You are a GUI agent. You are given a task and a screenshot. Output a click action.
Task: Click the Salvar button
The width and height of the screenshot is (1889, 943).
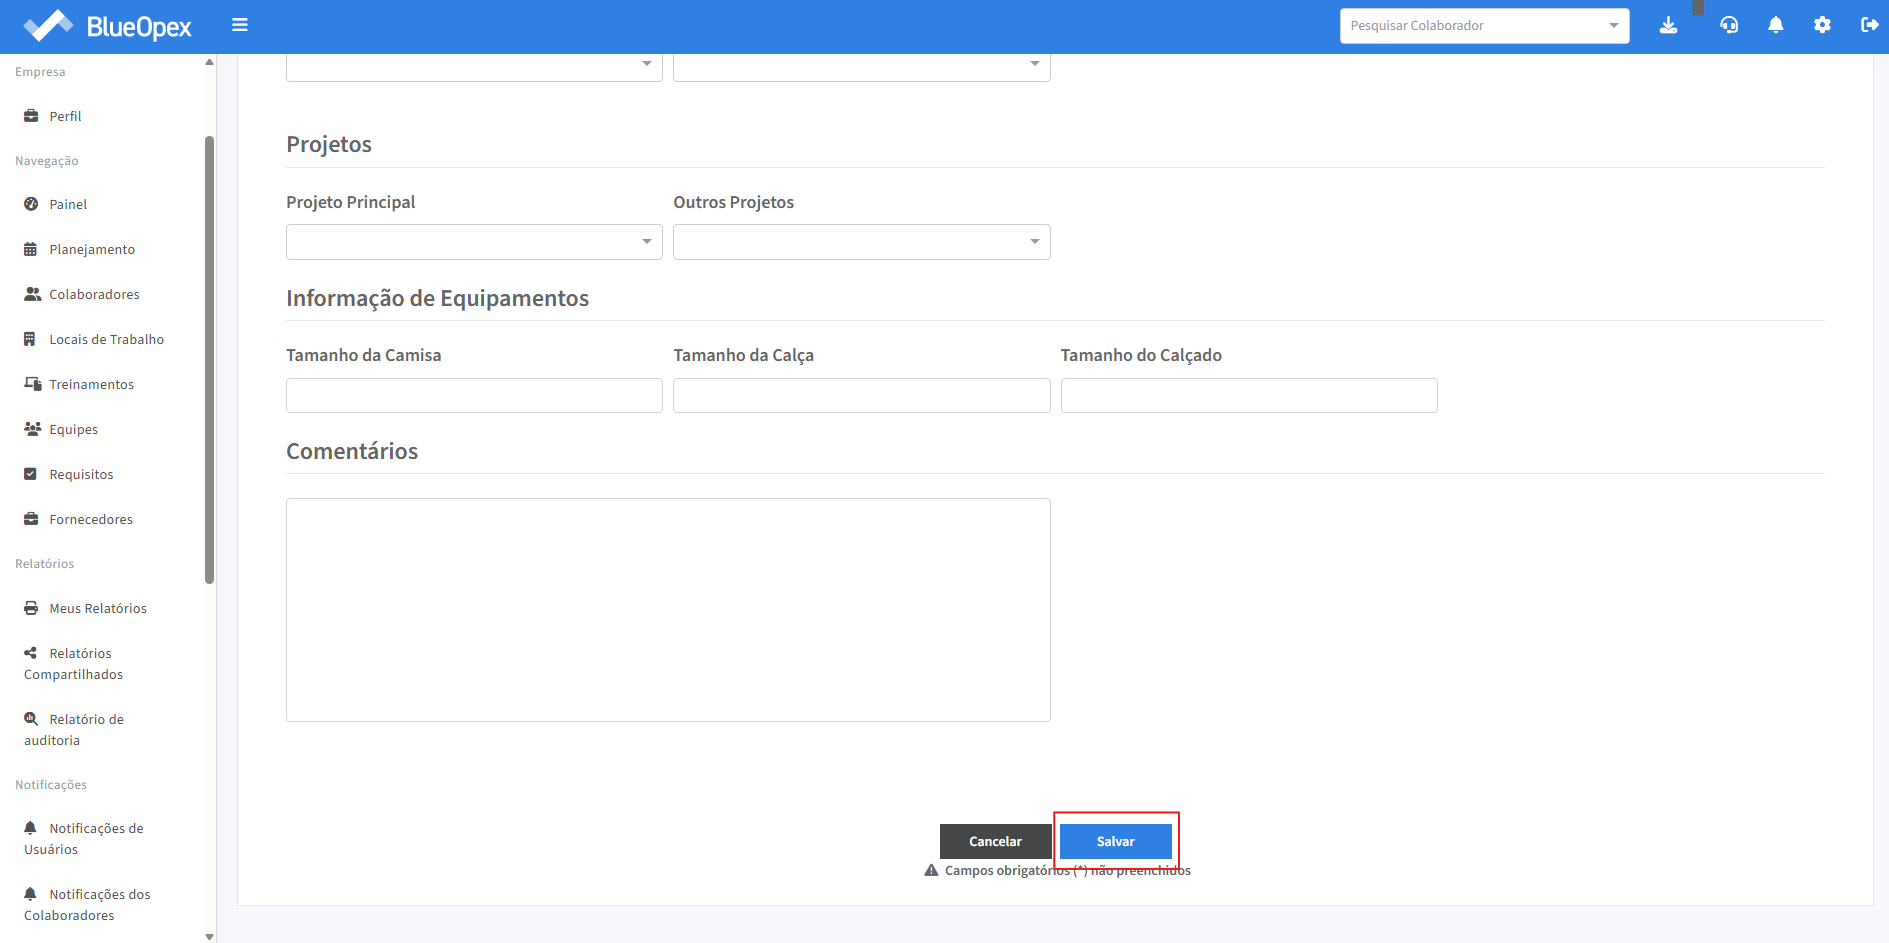[x=1115, y=841]
